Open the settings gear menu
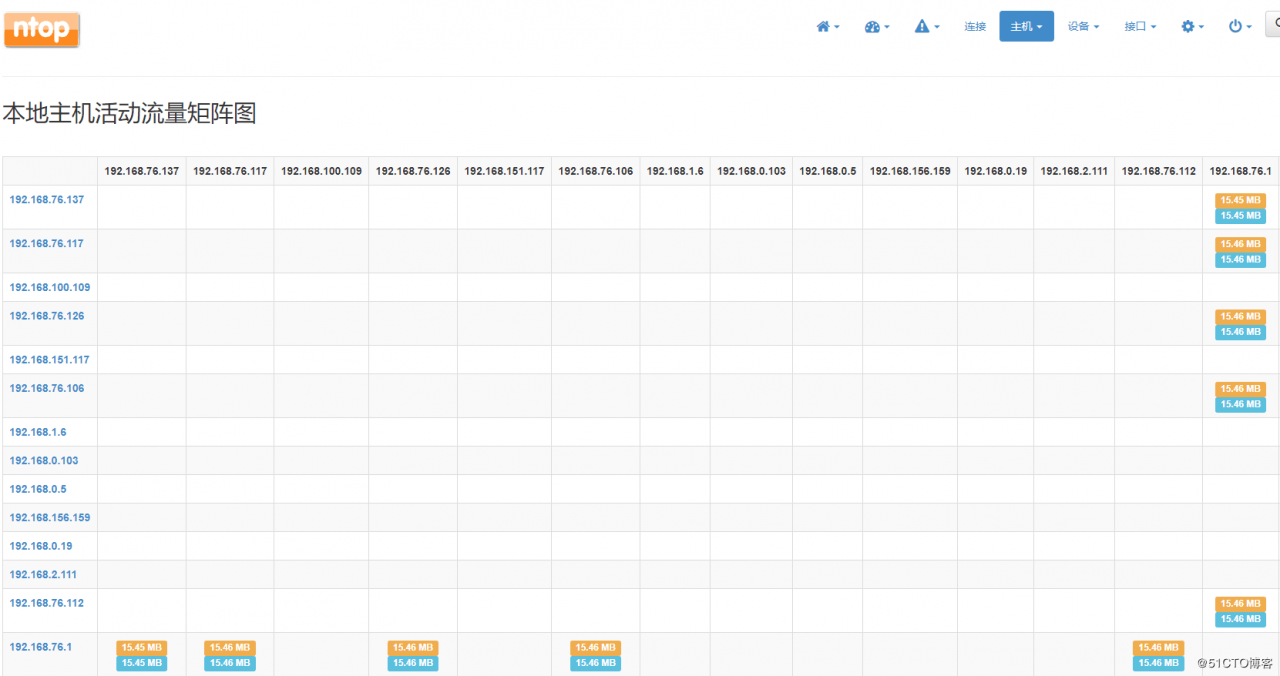The width and height of the screenshot is (1280, 676). click(1192, 27)
